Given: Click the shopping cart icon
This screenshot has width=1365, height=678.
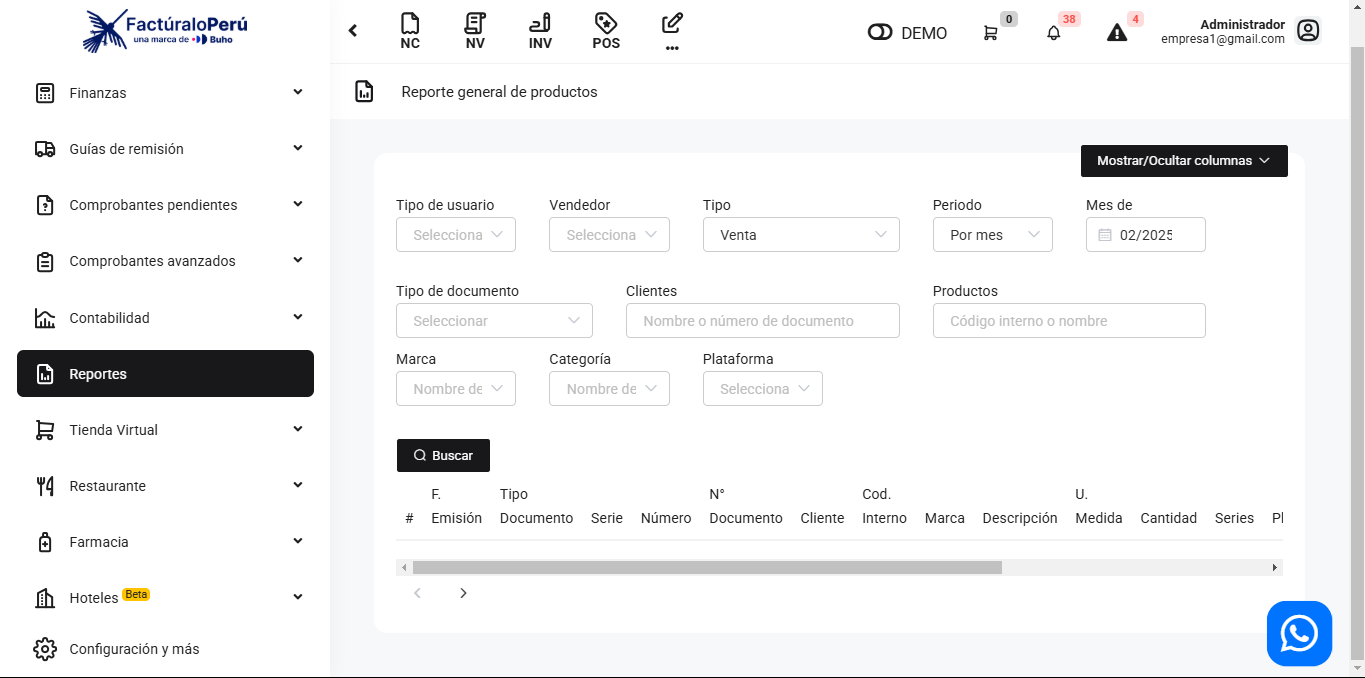Looking at the screenshot, I should pyautogui.click(x=991, y=33).
